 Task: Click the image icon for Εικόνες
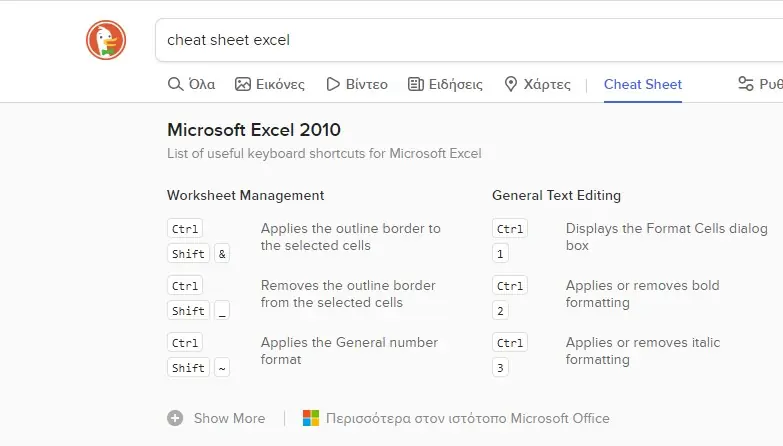click(x=243, y=84)
